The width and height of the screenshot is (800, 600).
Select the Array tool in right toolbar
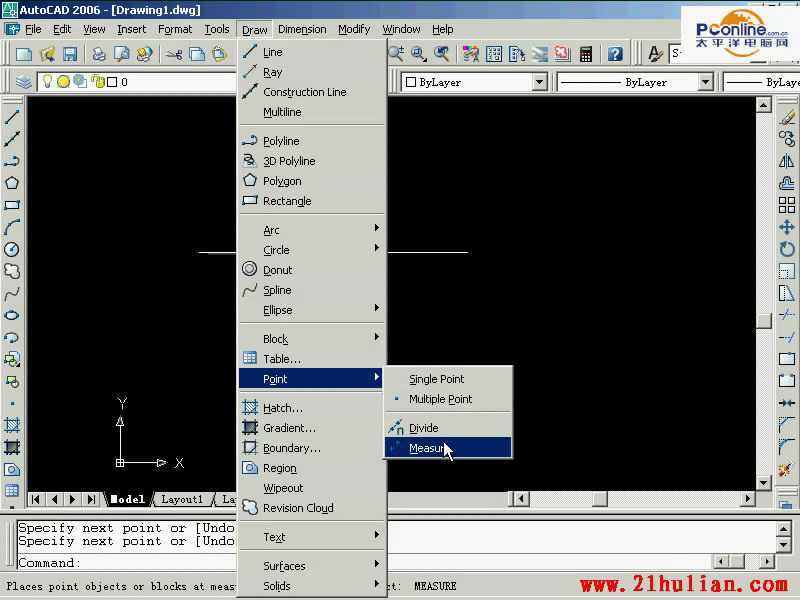pyautogui.click(x=786, y=205)
